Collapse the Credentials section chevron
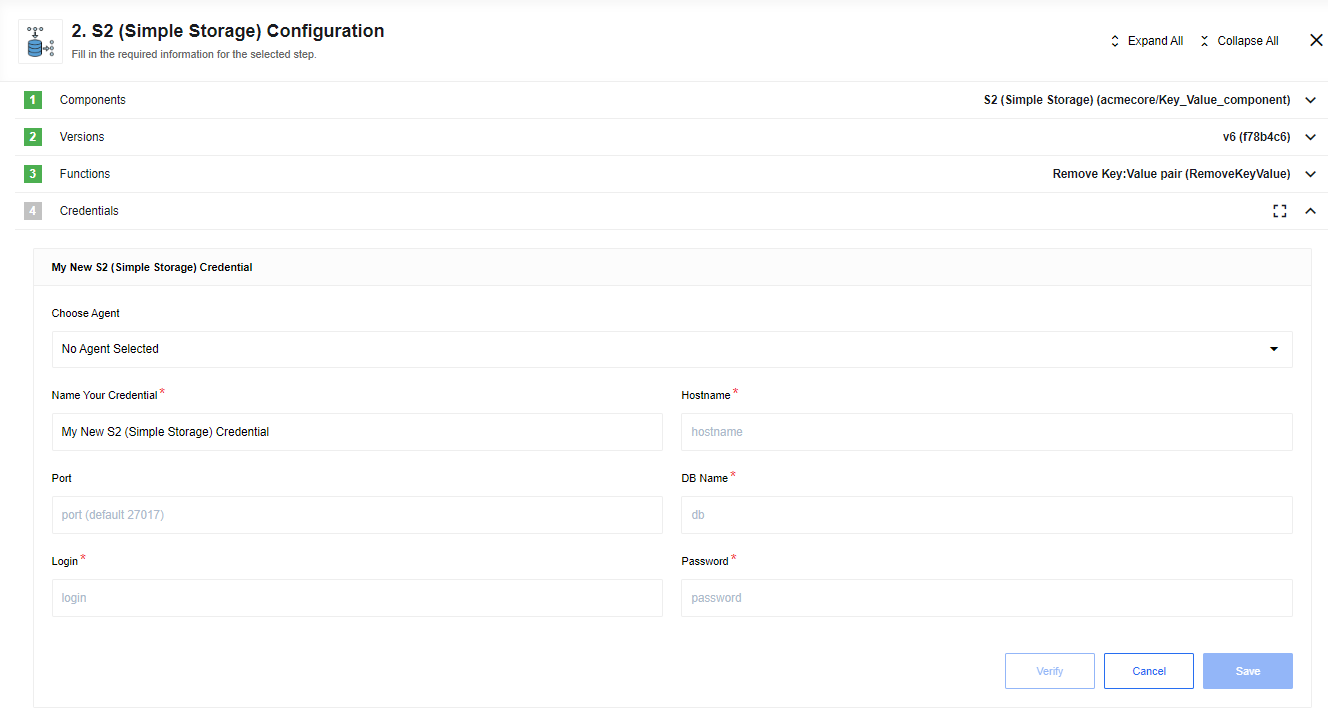Image resolution: width=1328 pixels, height=724 pixels. [1310, 211]
